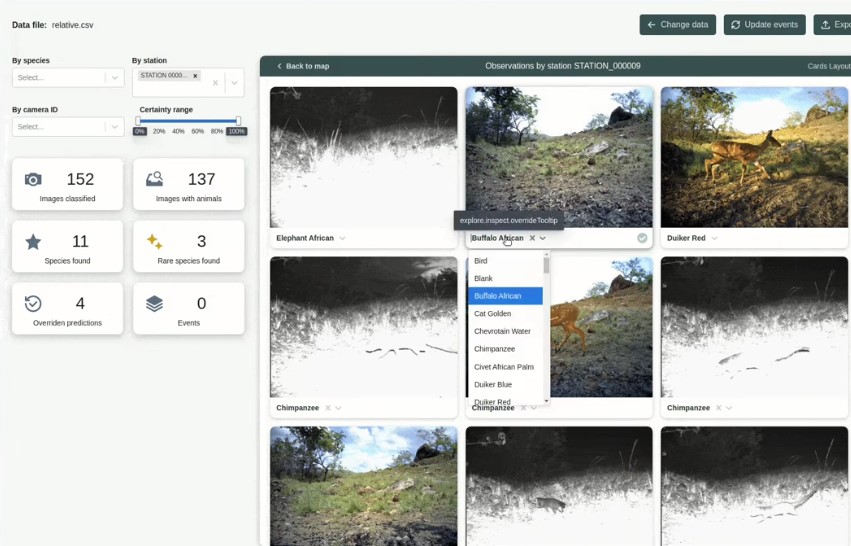Open the Duiker Red species dropdown arrow
The height and width of the screenshot is (546, 851).
pyautogui.click(x=715, y=238)
